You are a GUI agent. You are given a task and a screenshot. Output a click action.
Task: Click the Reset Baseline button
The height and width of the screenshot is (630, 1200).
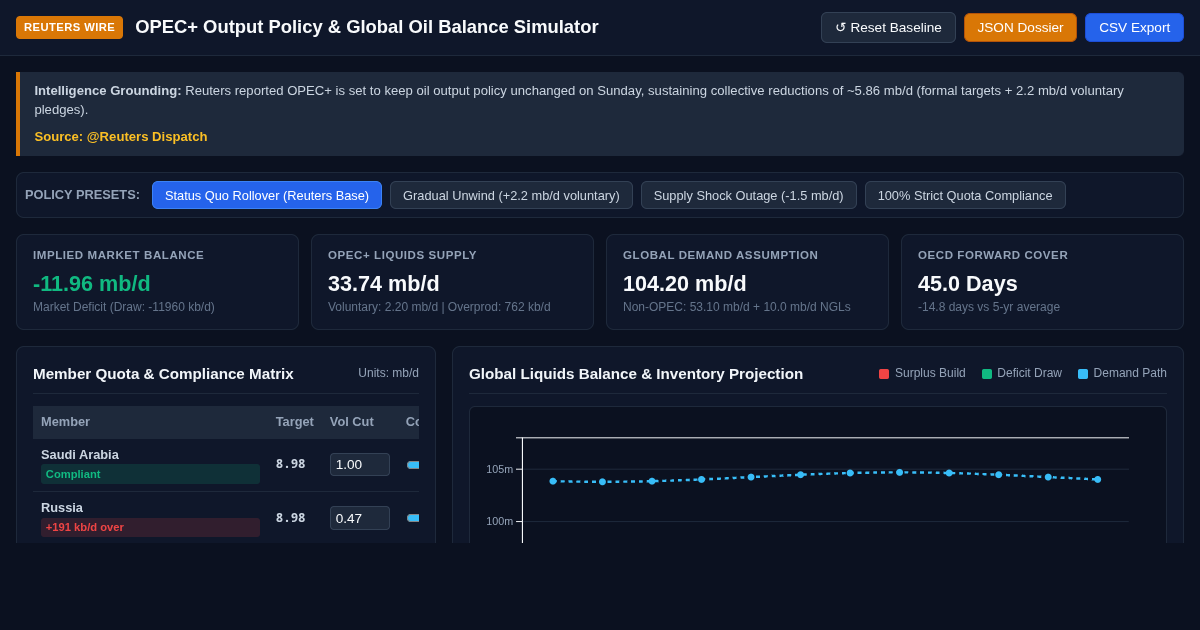(888, 27)
